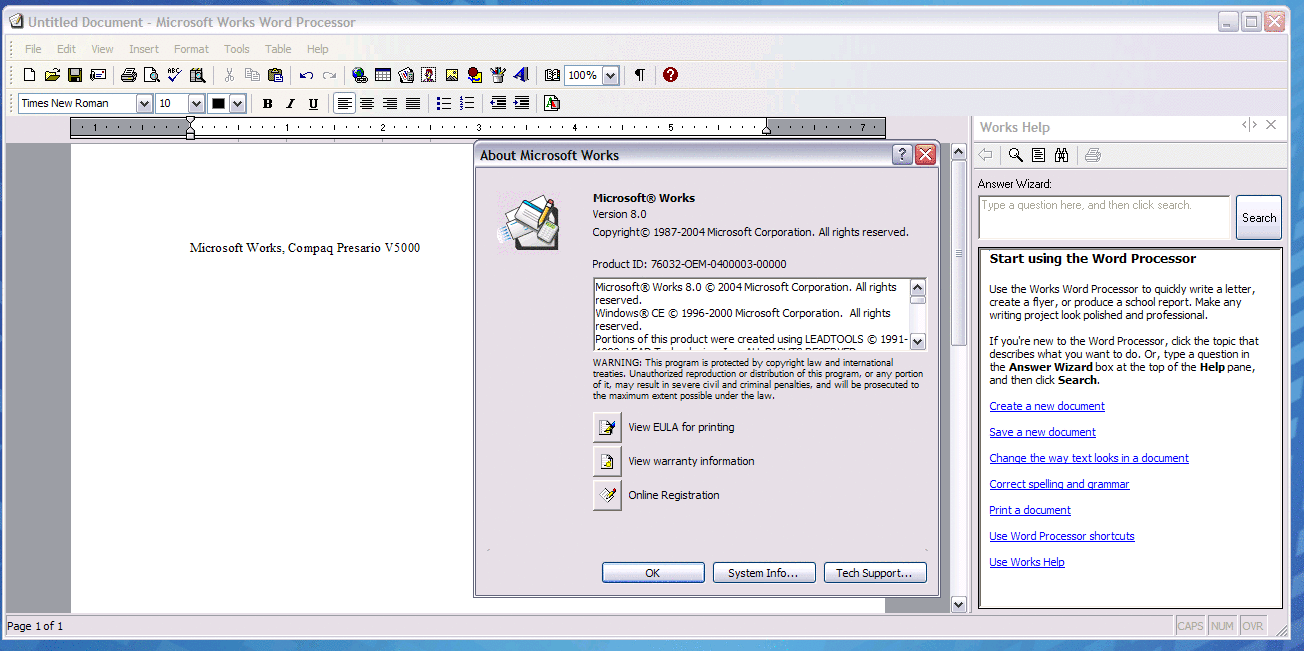Close the Works Help pane with its X
This screenshot has height=651, width=1304.
tap(1271, 125)
